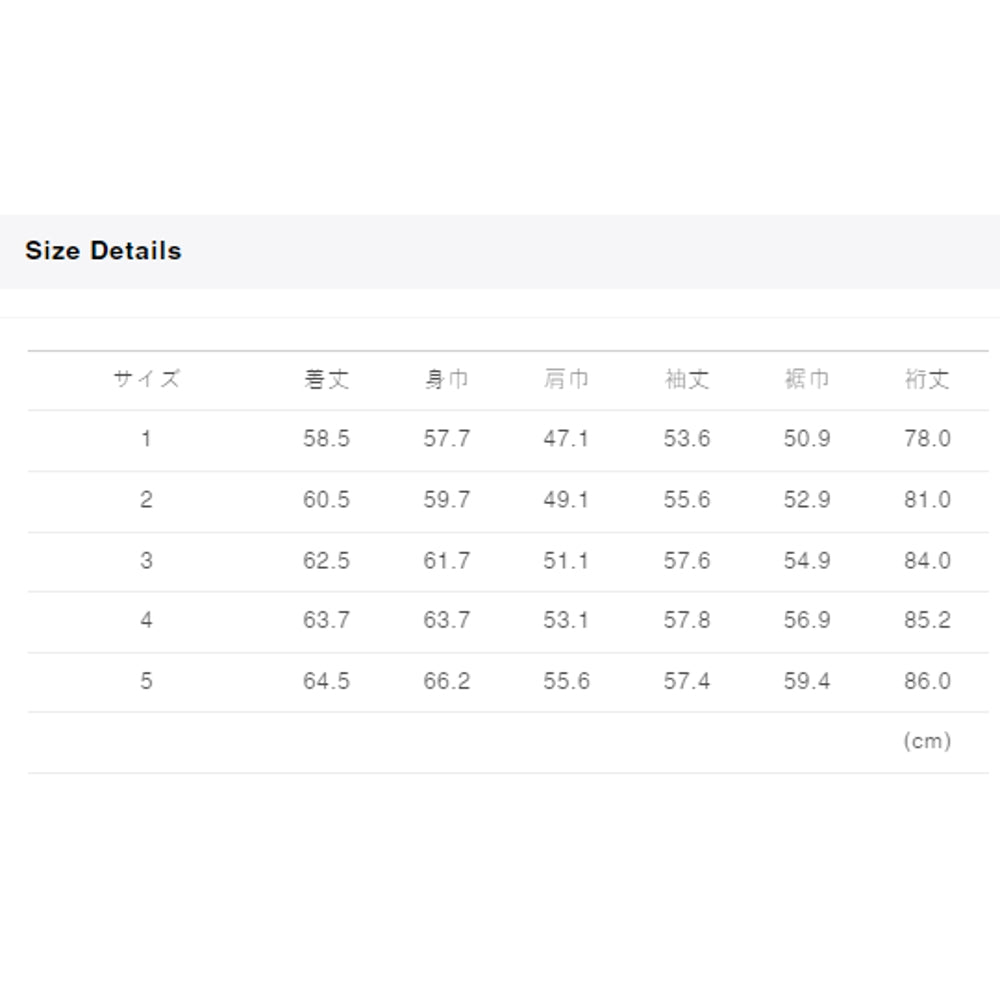Click the size 5 row label
Screen dimensions: 1000x1000
click(x=146, y=682)
